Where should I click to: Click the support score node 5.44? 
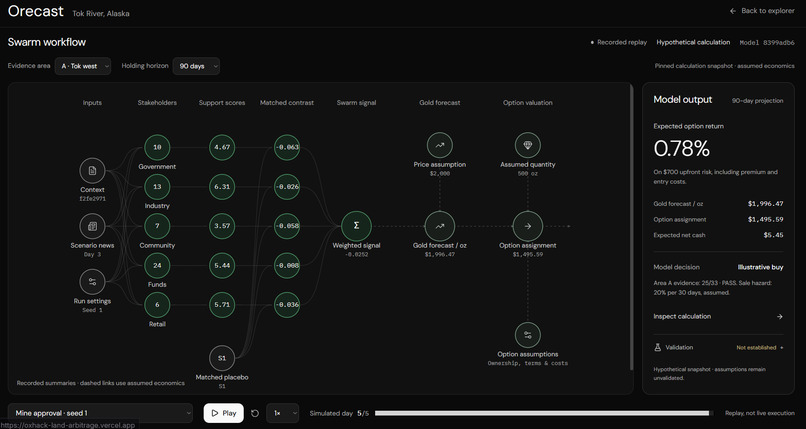click(x=222, y=266)
